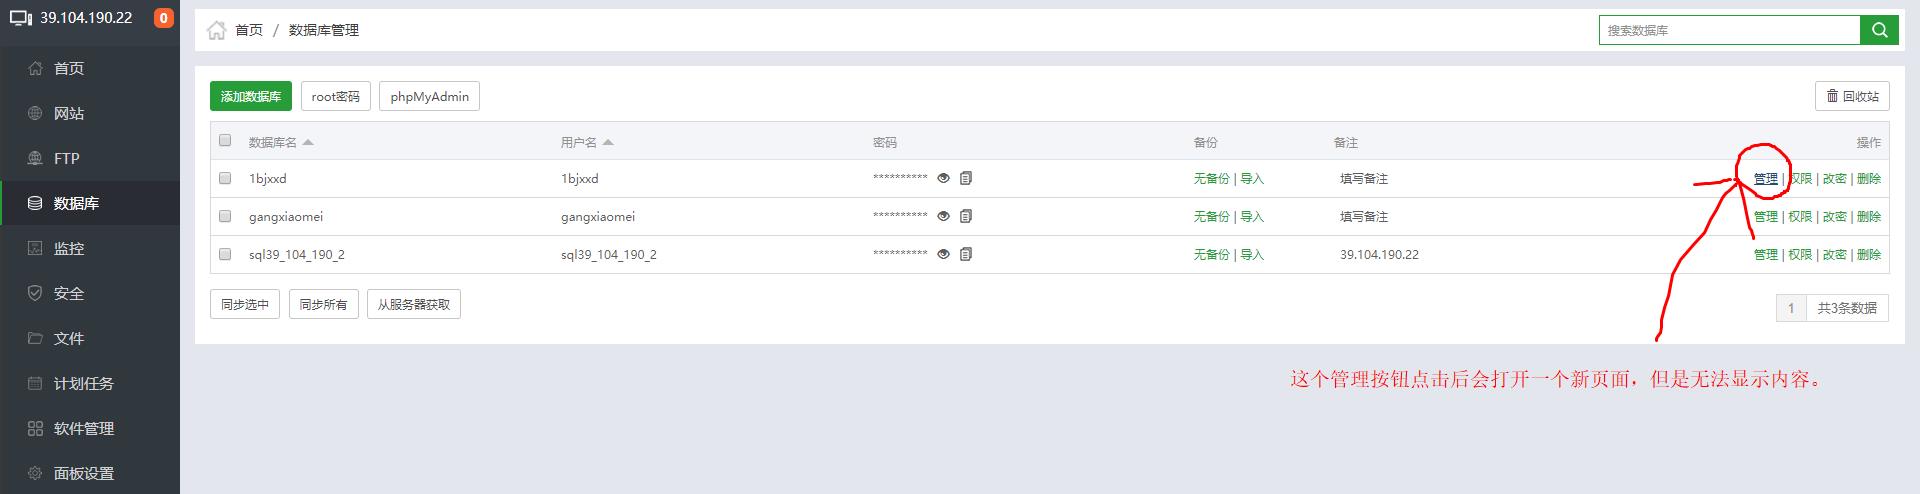This screenshot has height=494, width=1920.
Task: Show password for 1bjxxd database
Action: point(943,178)
